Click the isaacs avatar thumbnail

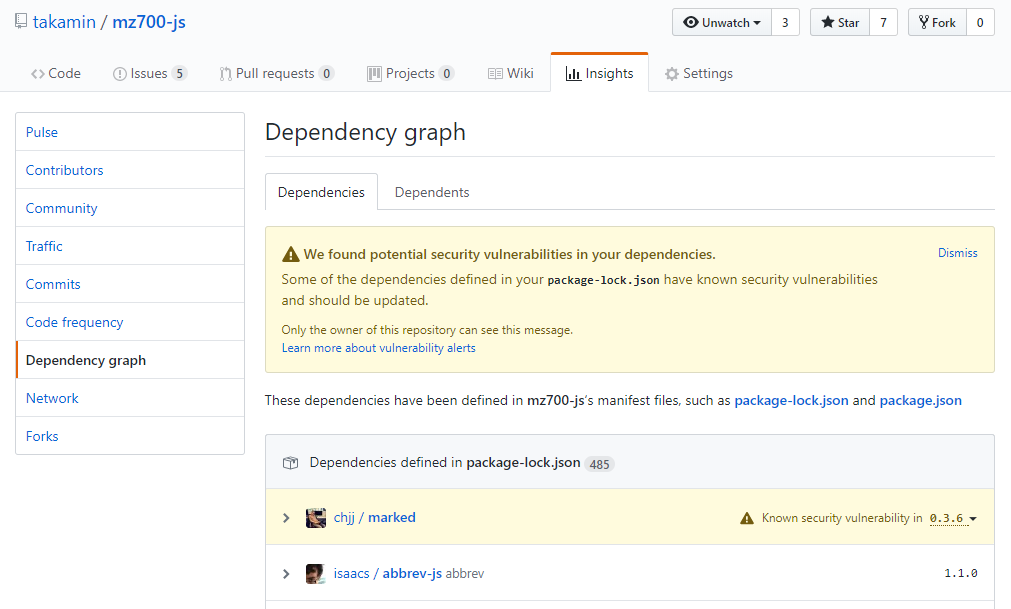coord(316,574)
